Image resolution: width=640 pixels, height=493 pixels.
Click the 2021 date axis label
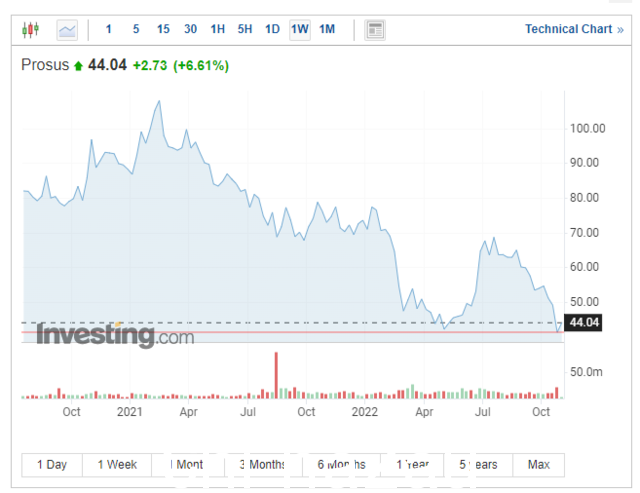(129, 412)
